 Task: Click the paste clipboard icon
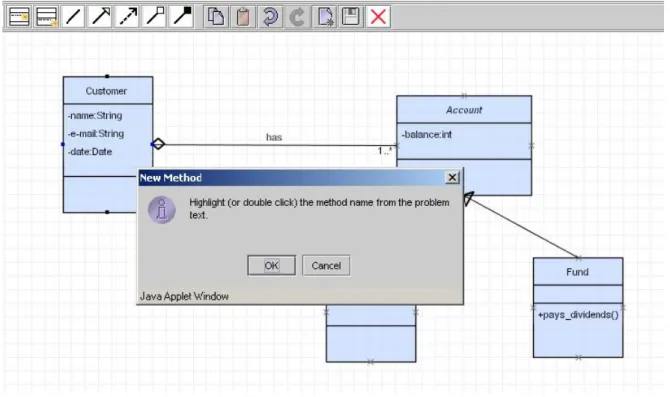point(243,17)
